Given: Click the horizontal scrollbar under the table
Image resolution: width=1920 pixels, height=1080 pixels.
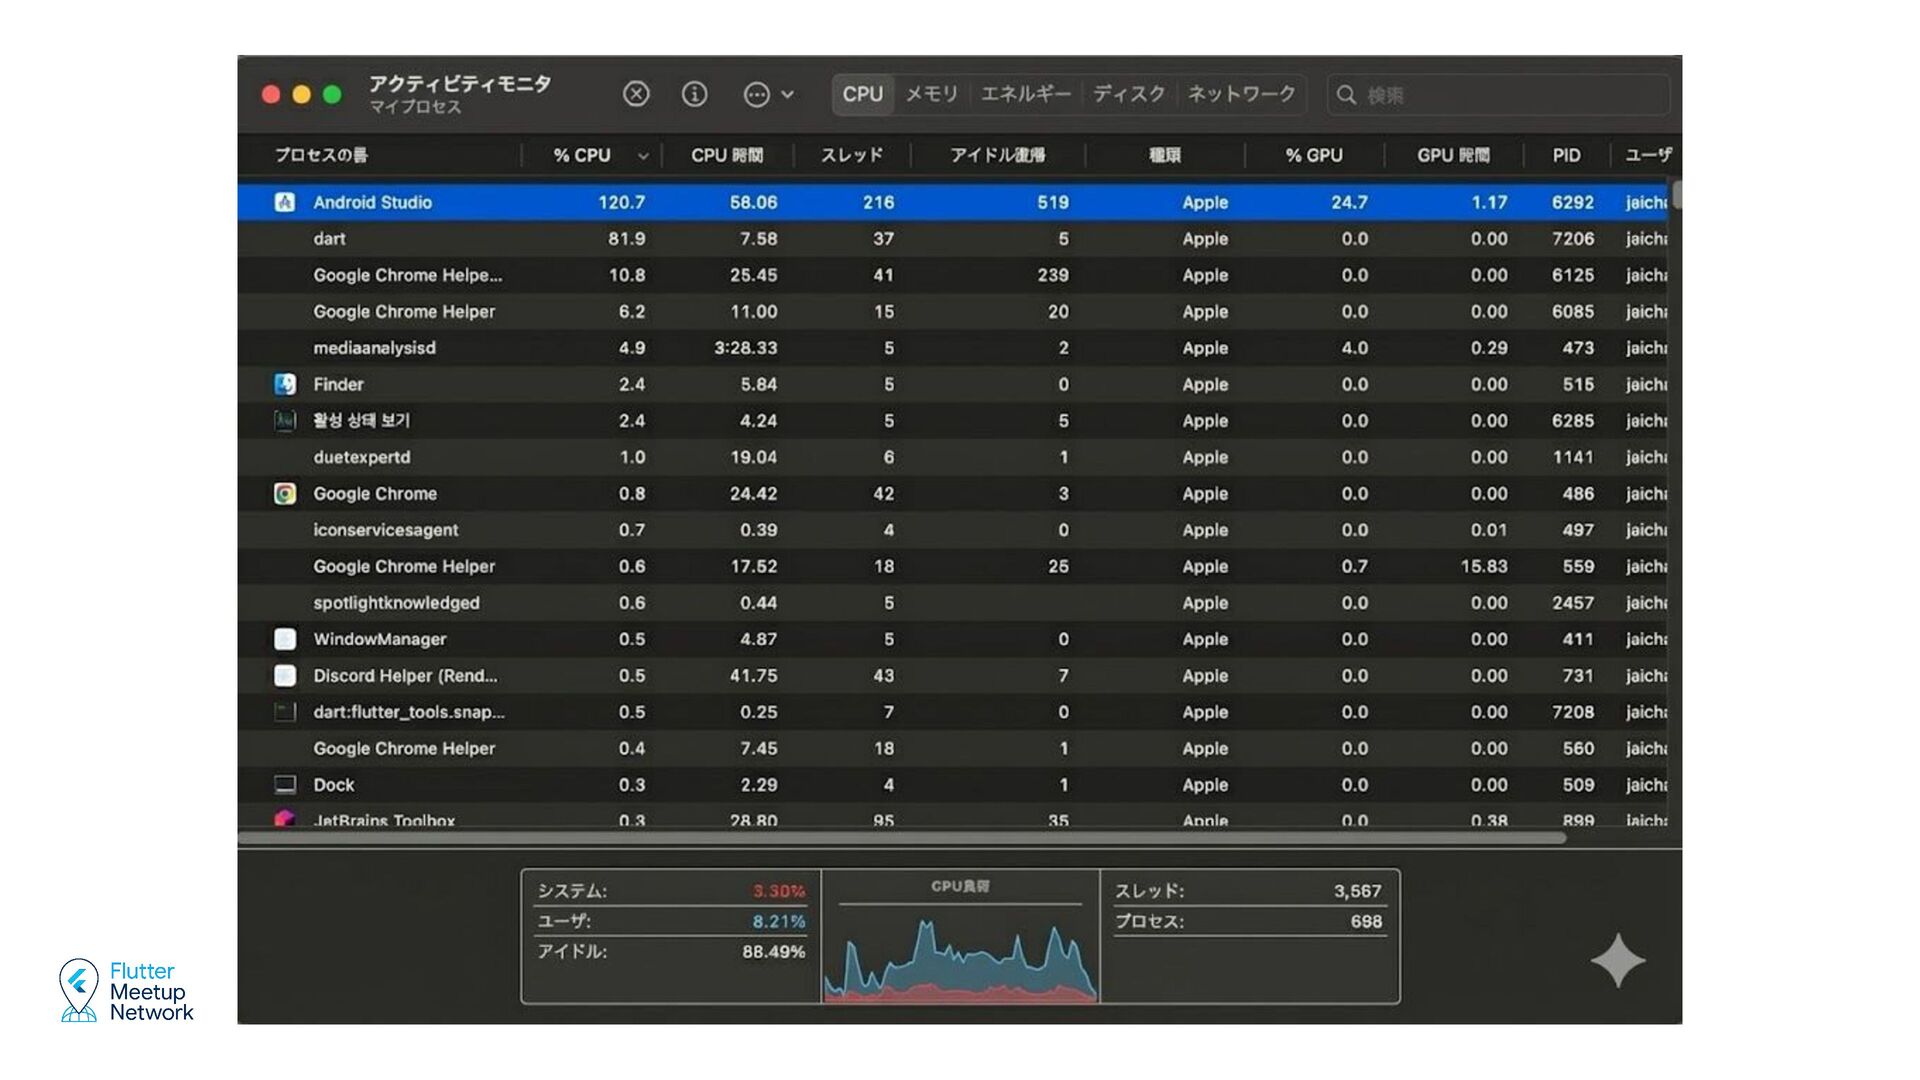Looking at the screenshot, I should [900, 838].
